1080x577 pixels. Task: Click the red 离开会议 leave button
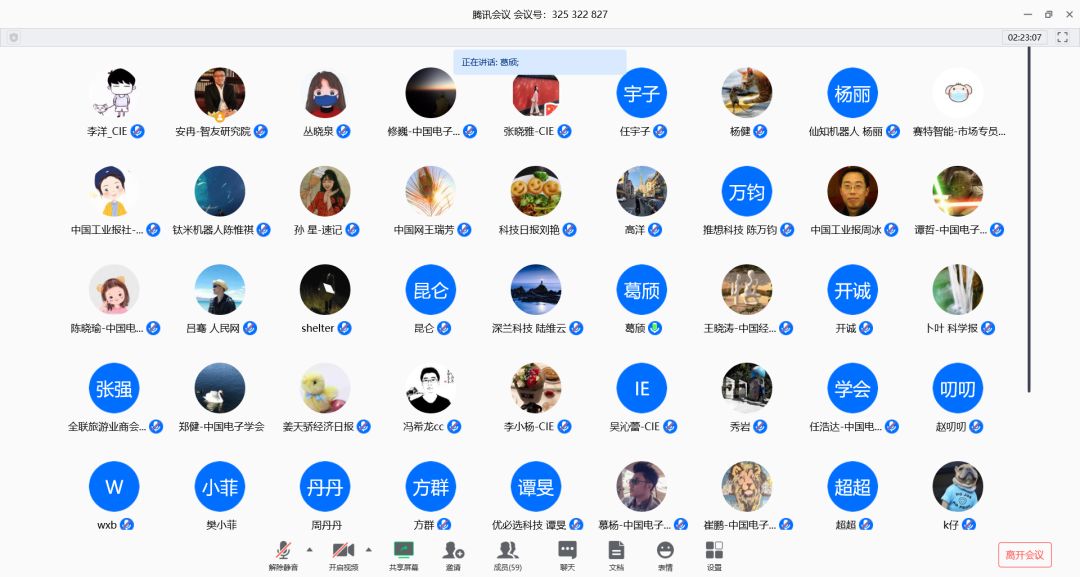tap(1024, 555)
